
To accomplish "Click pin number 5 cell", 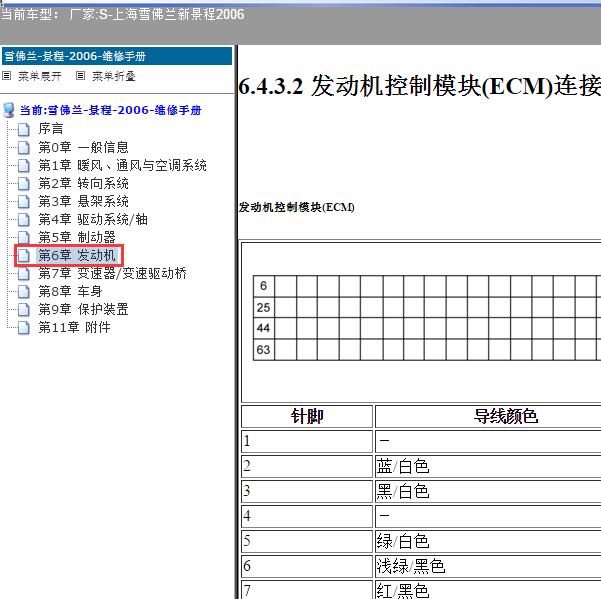I will coord(307,541).
